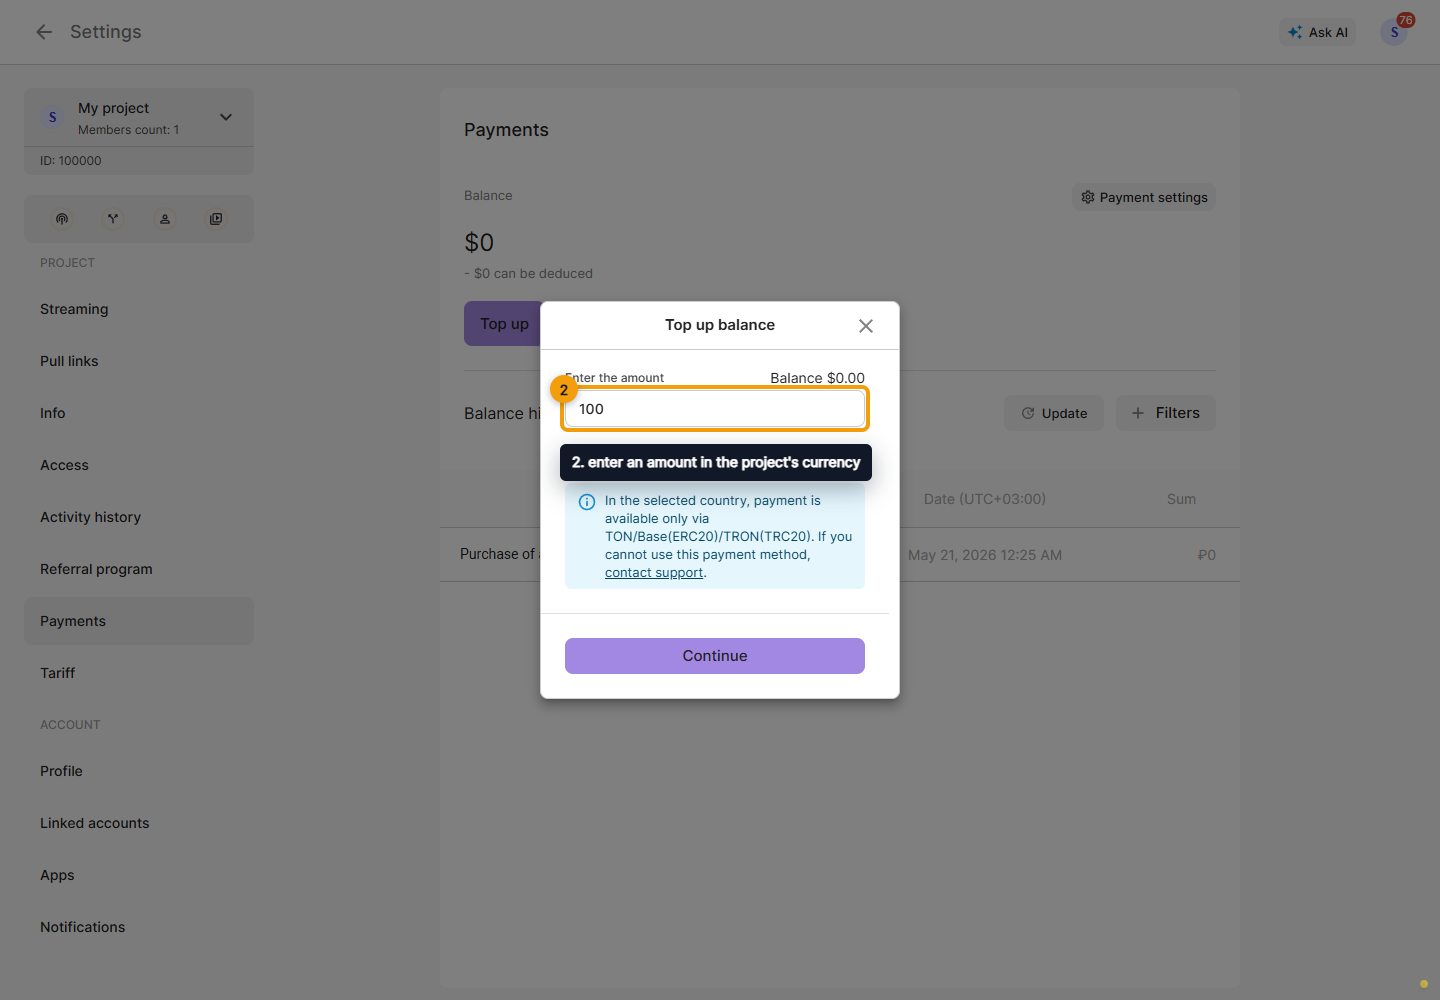Click the split arrows icon in the sidebar
The image size is (1440, 1000).
[x=113, y=219]
